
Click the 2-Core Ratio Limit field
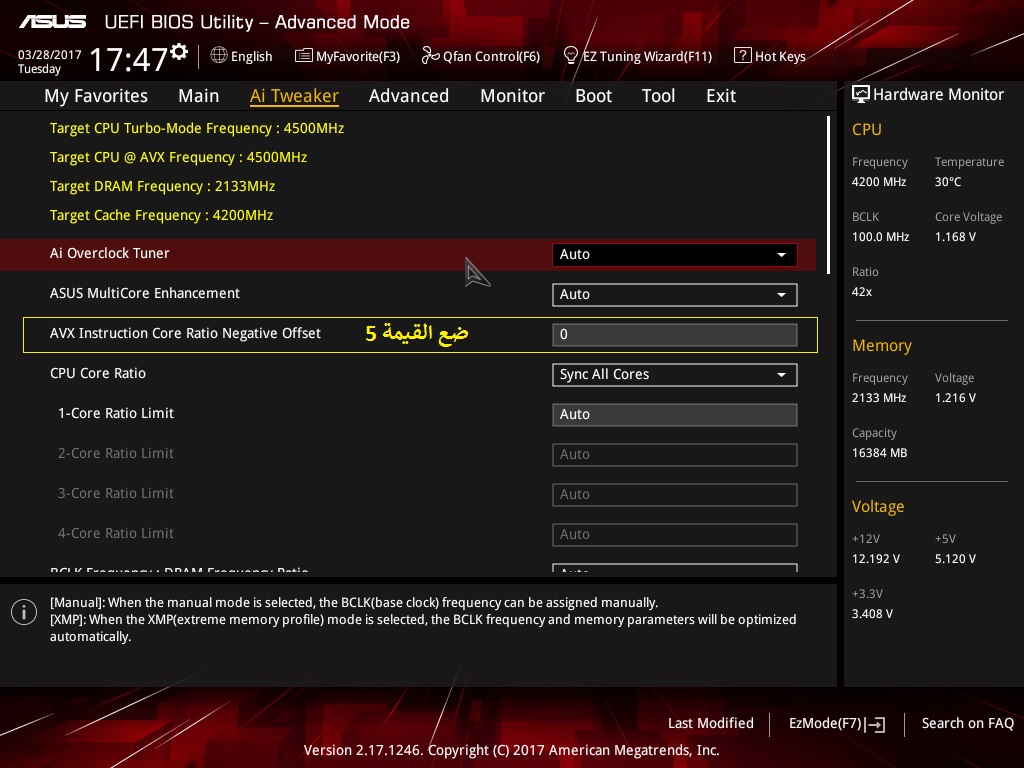[x=675, y=455]
